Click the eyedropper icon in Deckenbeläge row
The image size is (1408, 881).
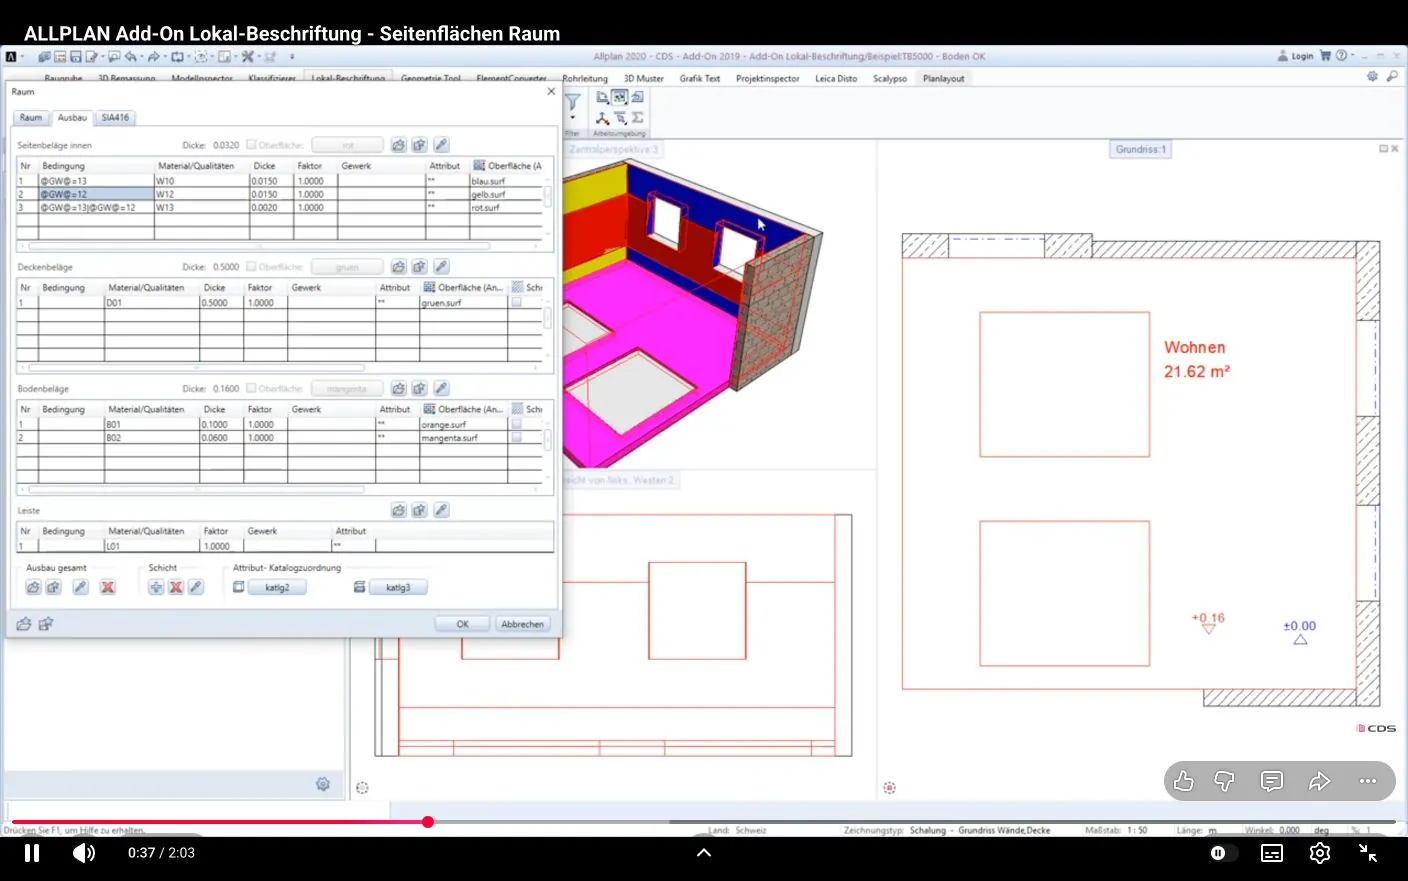441,267
